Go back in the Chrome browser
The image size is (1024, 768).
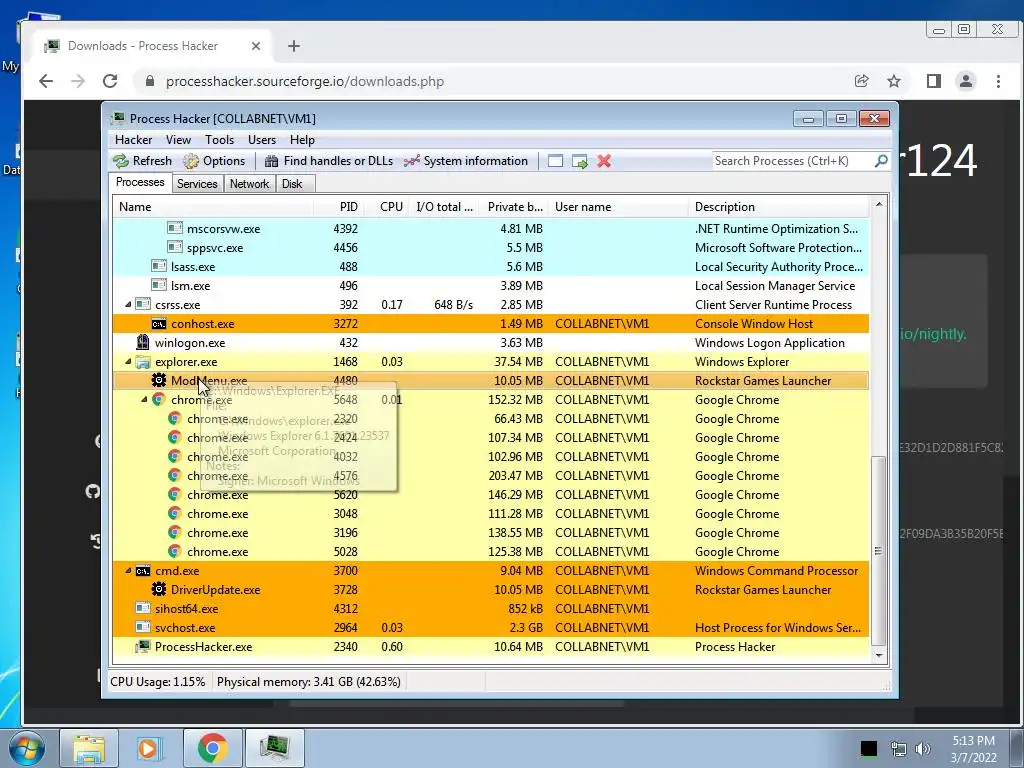pos(46,81)
